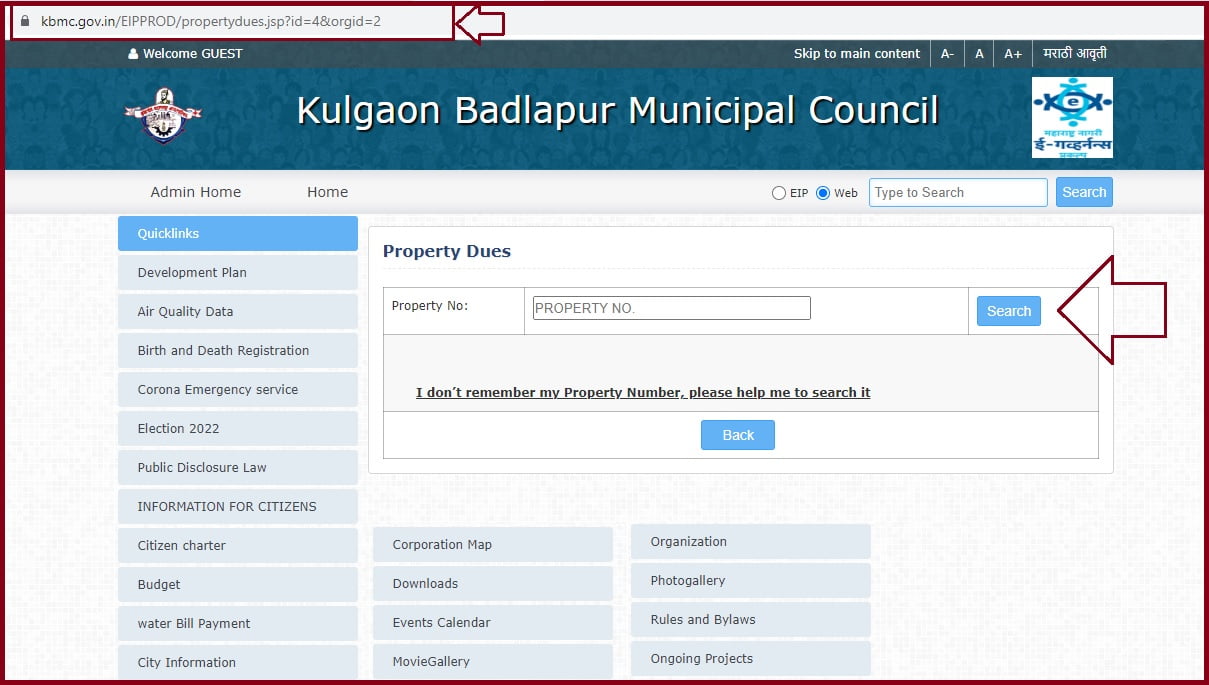Switch to Marathi version link

(x=1074, y=54)
